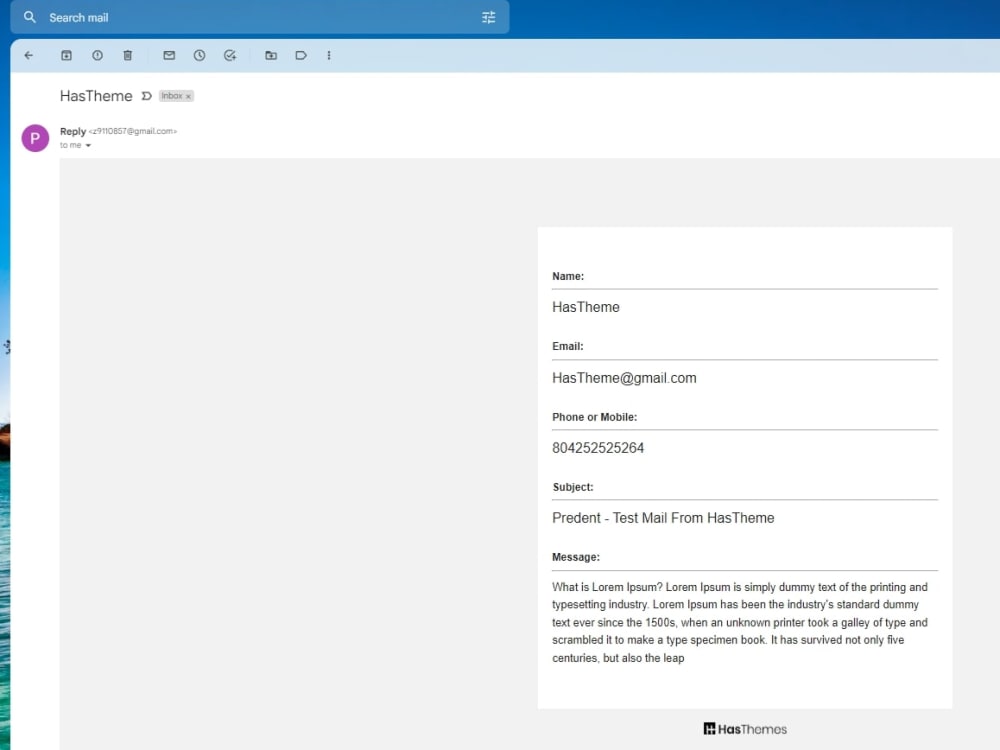Delete this email with trash icon
1000x750 pixels.
128,55
